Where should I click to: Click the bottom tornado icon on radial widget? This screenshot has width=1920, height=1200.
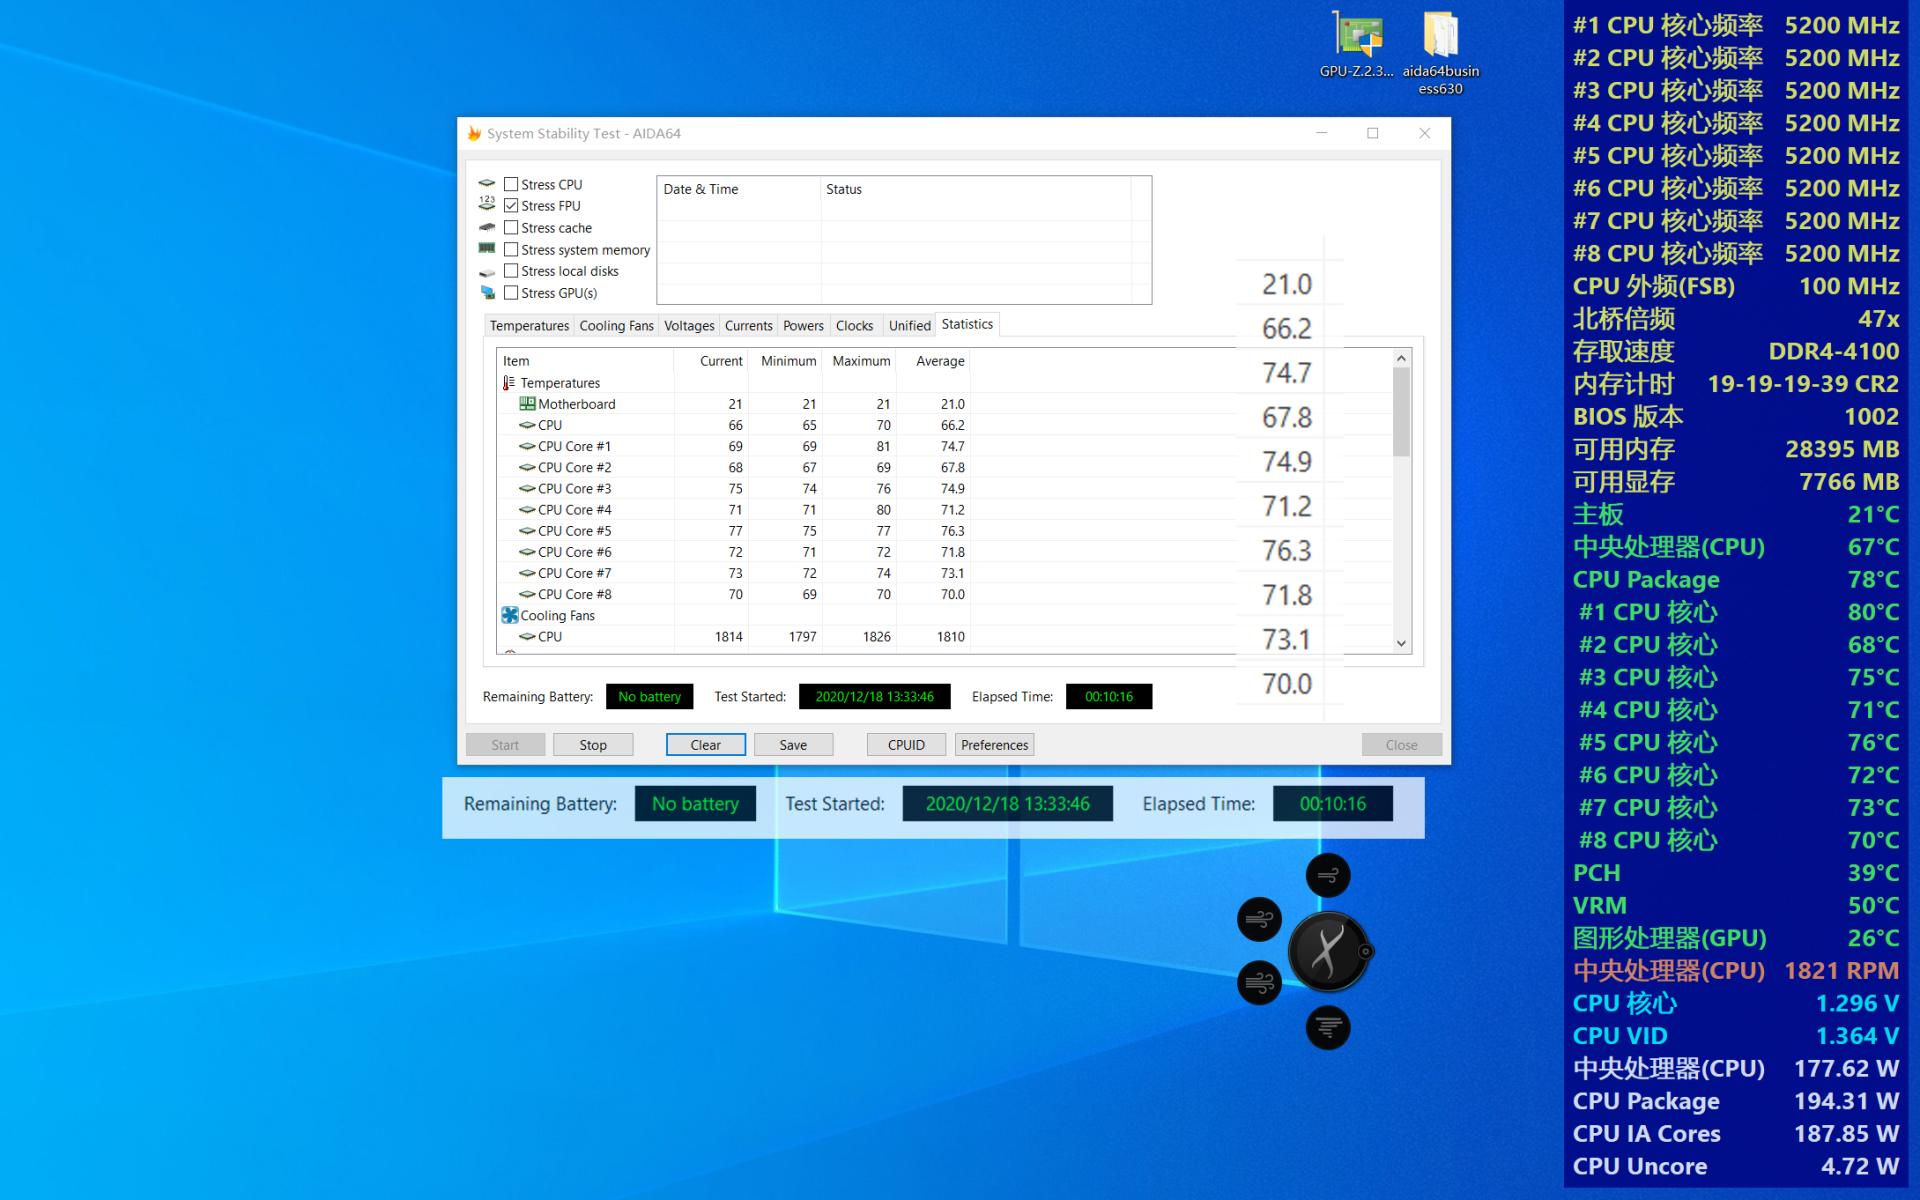point(1328,1027)
